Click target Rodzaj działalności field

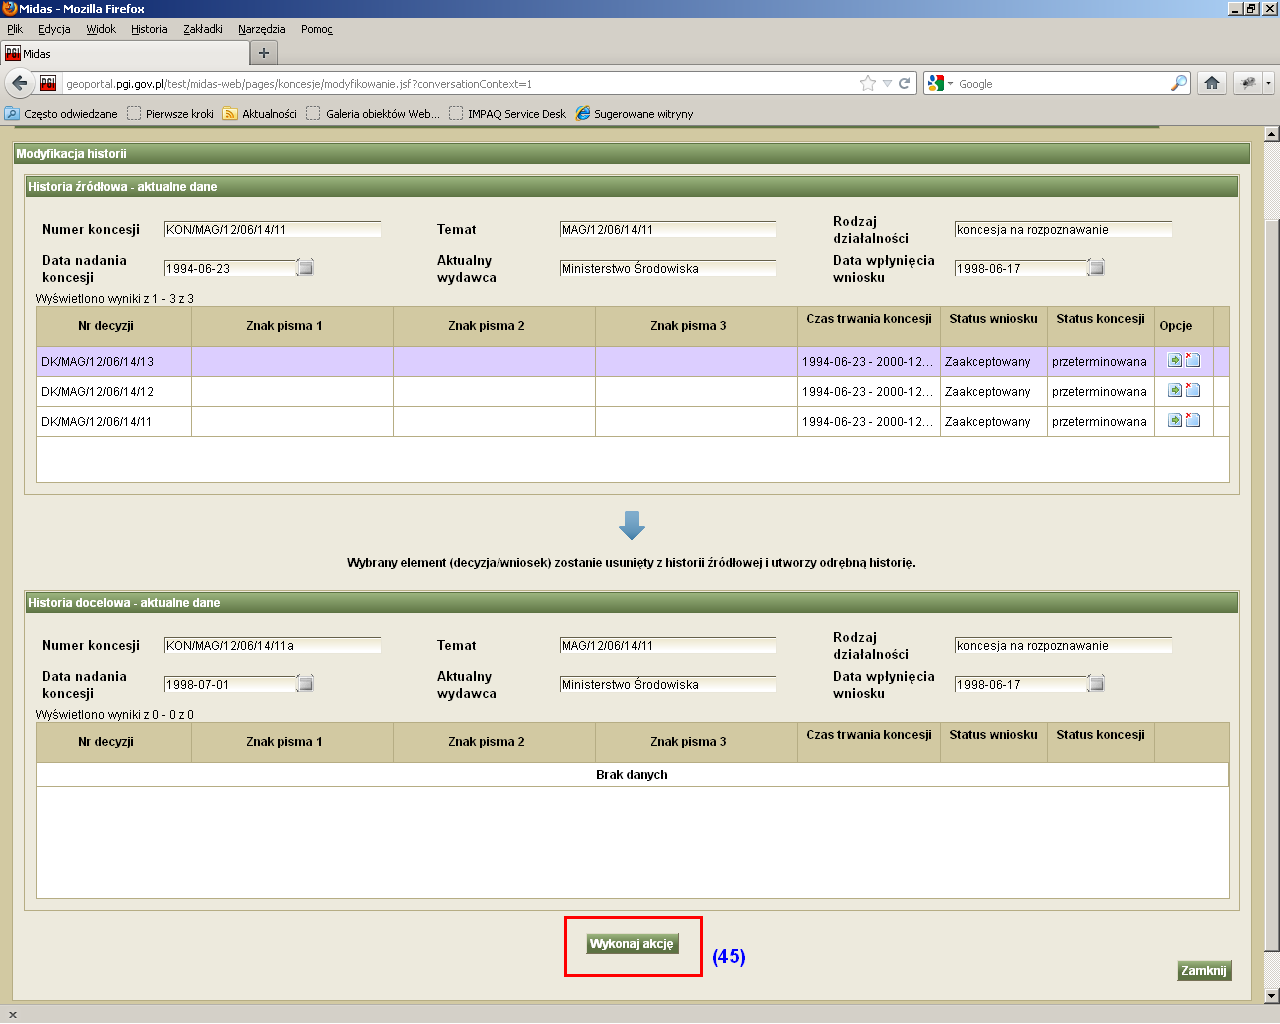tap(1063, 645)
